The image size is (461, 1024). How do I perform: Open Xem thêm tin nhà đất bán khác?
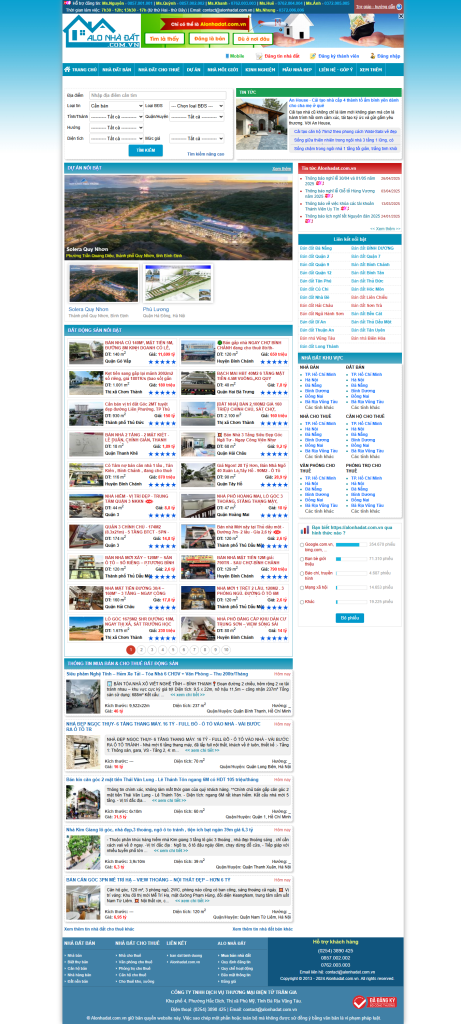(x=263, y=929)
